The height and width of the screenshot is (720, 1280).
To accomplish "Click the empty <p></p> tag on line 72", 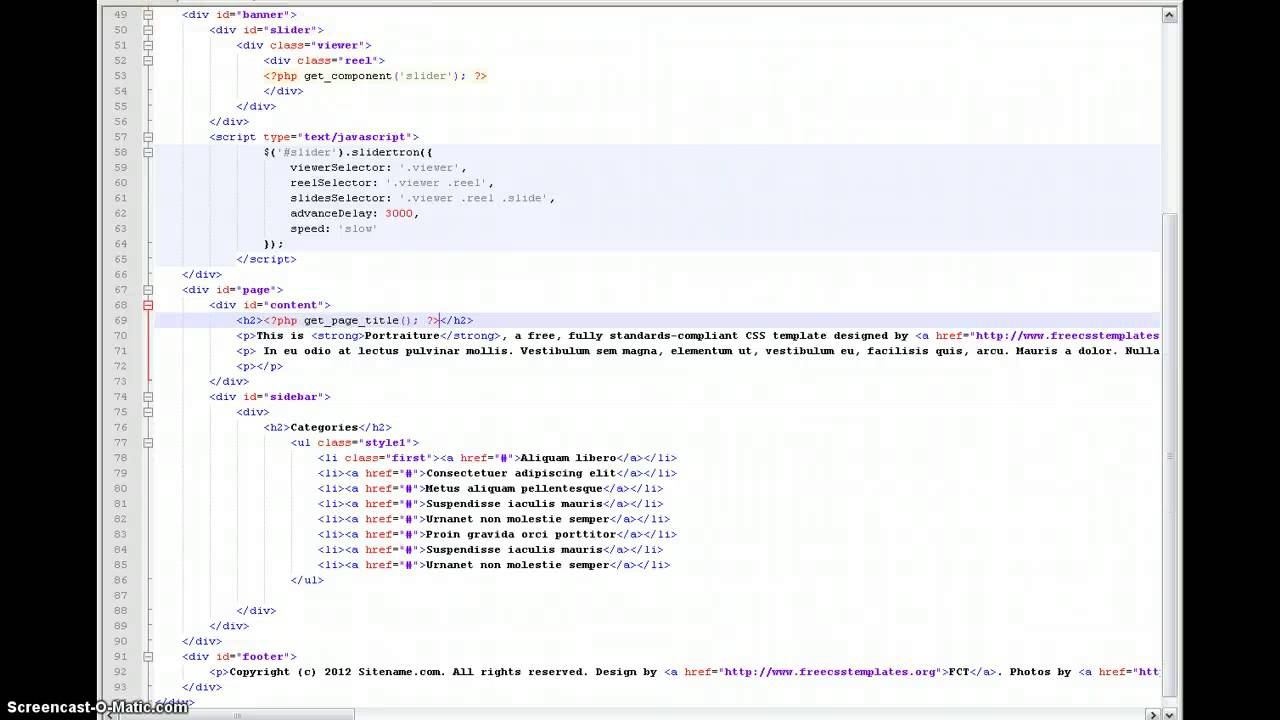I will click(x=260, y=367).
